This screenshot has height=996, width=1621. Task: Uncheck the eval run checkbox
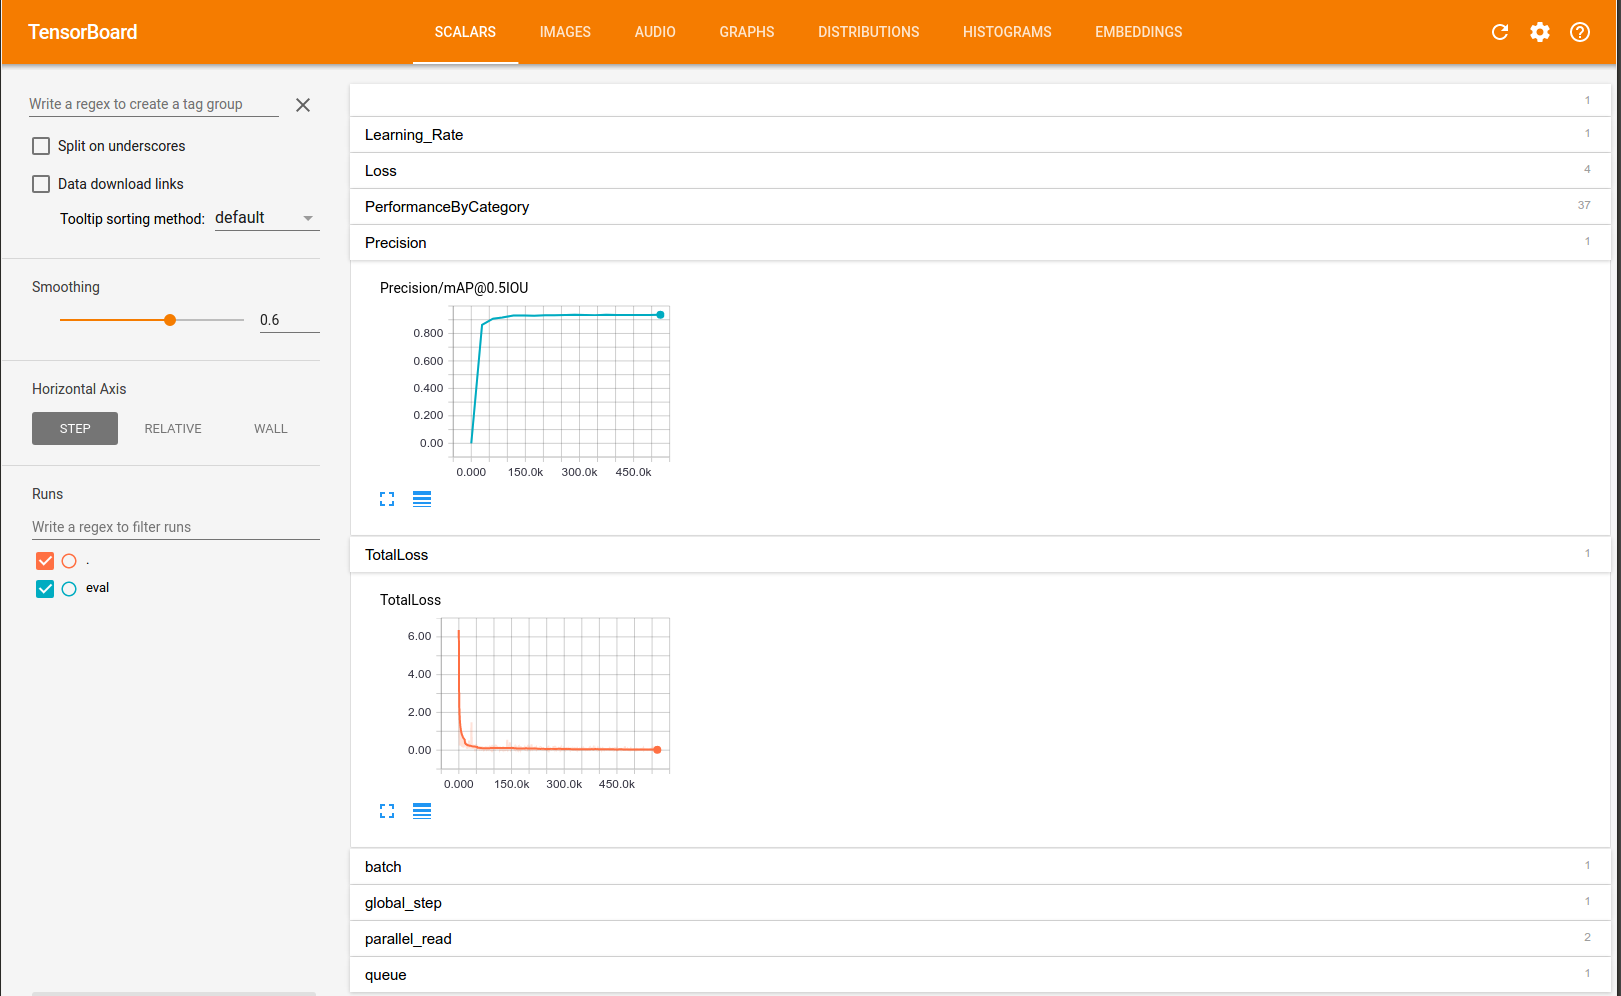45,589
